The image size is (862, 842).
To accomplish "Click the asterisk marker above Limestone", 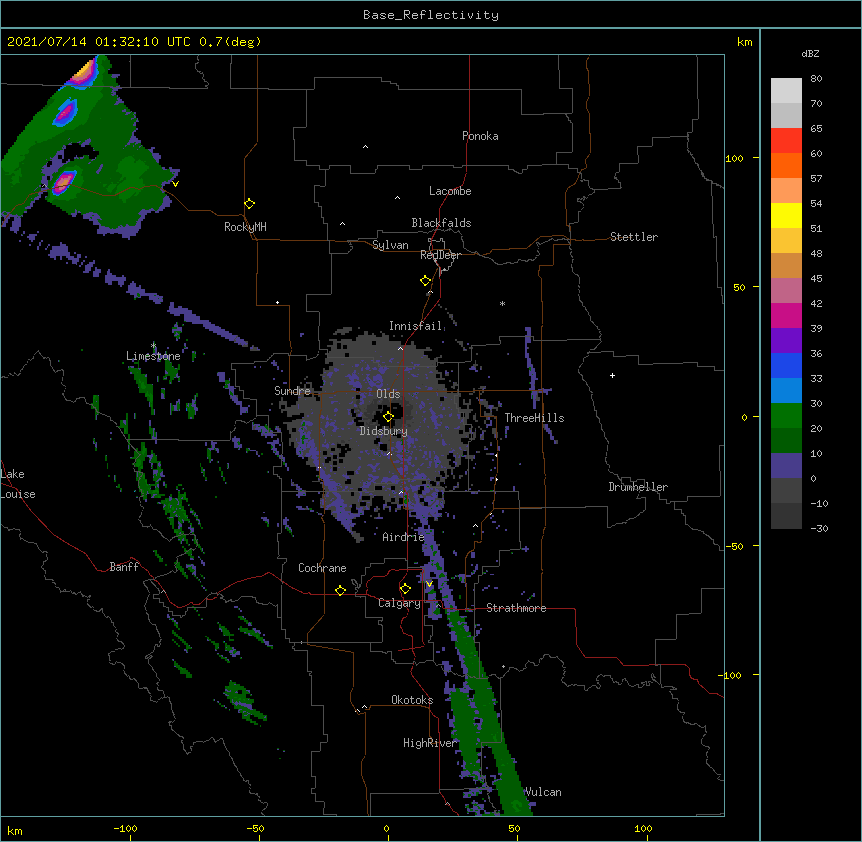I will pyautogui.click(x=153, y=346).
